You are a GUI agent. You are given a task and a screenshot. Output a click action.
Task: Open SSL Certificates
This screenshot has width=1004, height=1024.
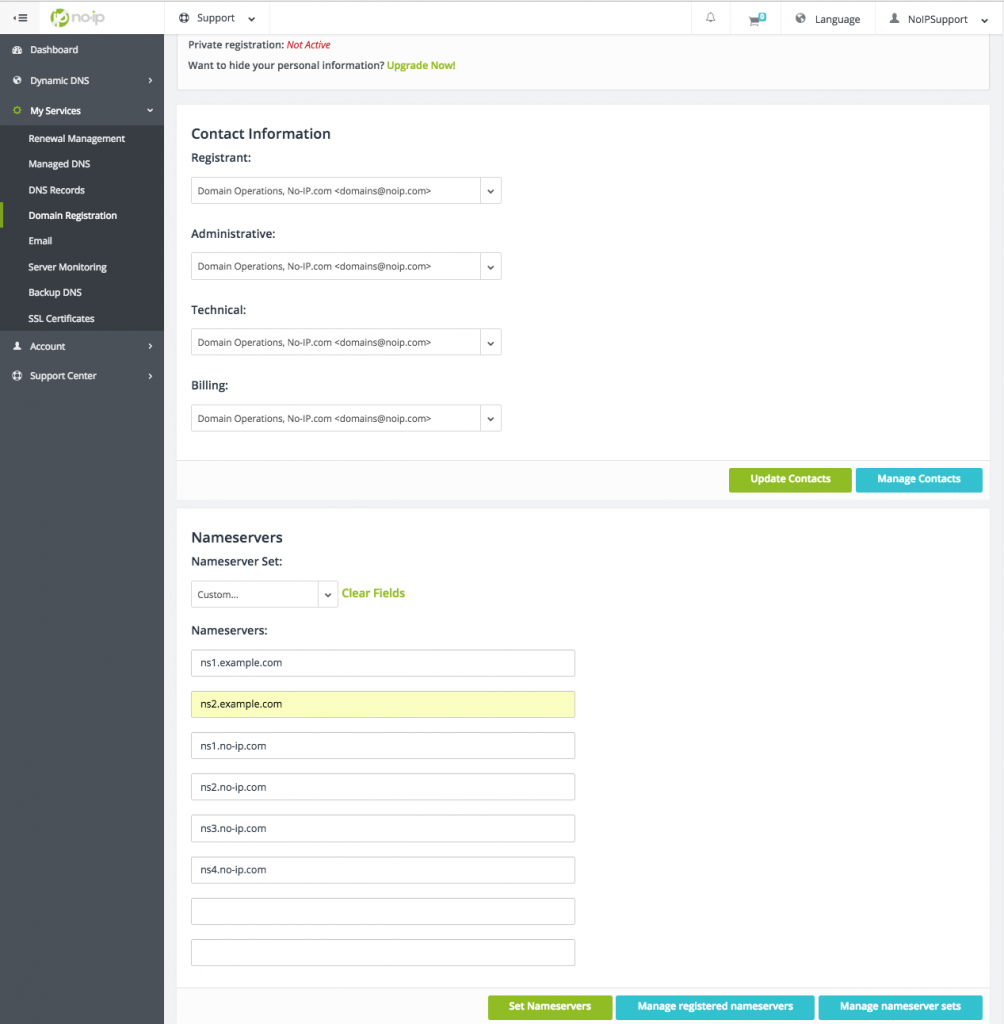point(61,319)
